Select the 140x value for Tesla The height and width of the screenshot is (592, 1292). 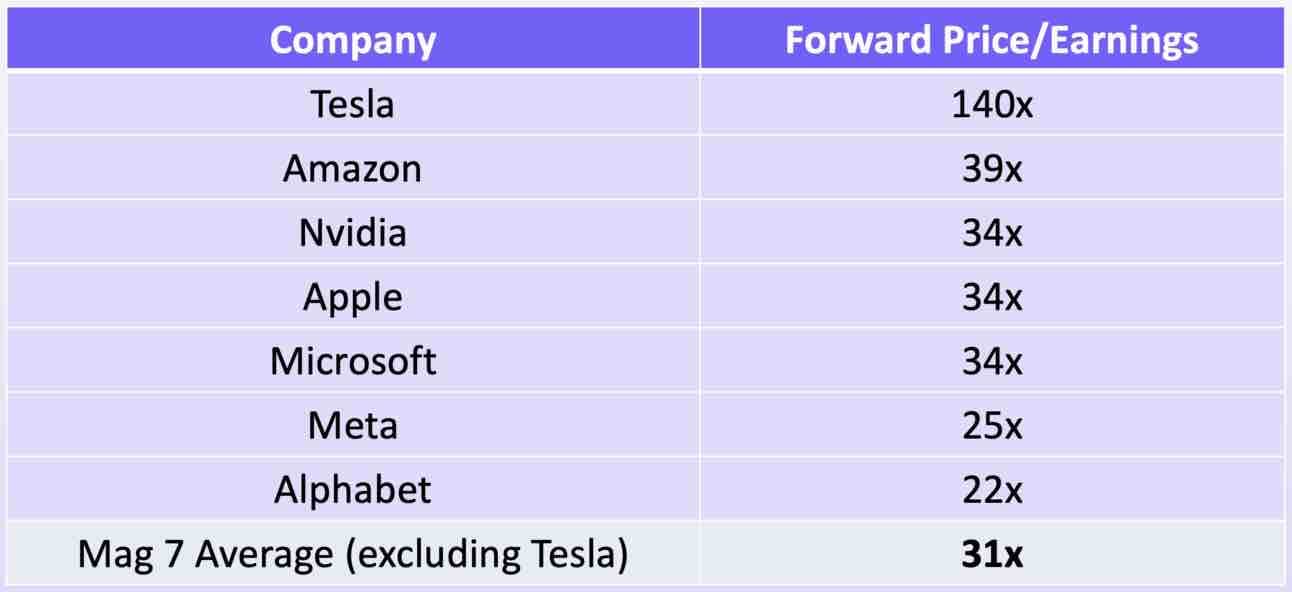click(x=992, y=104)
